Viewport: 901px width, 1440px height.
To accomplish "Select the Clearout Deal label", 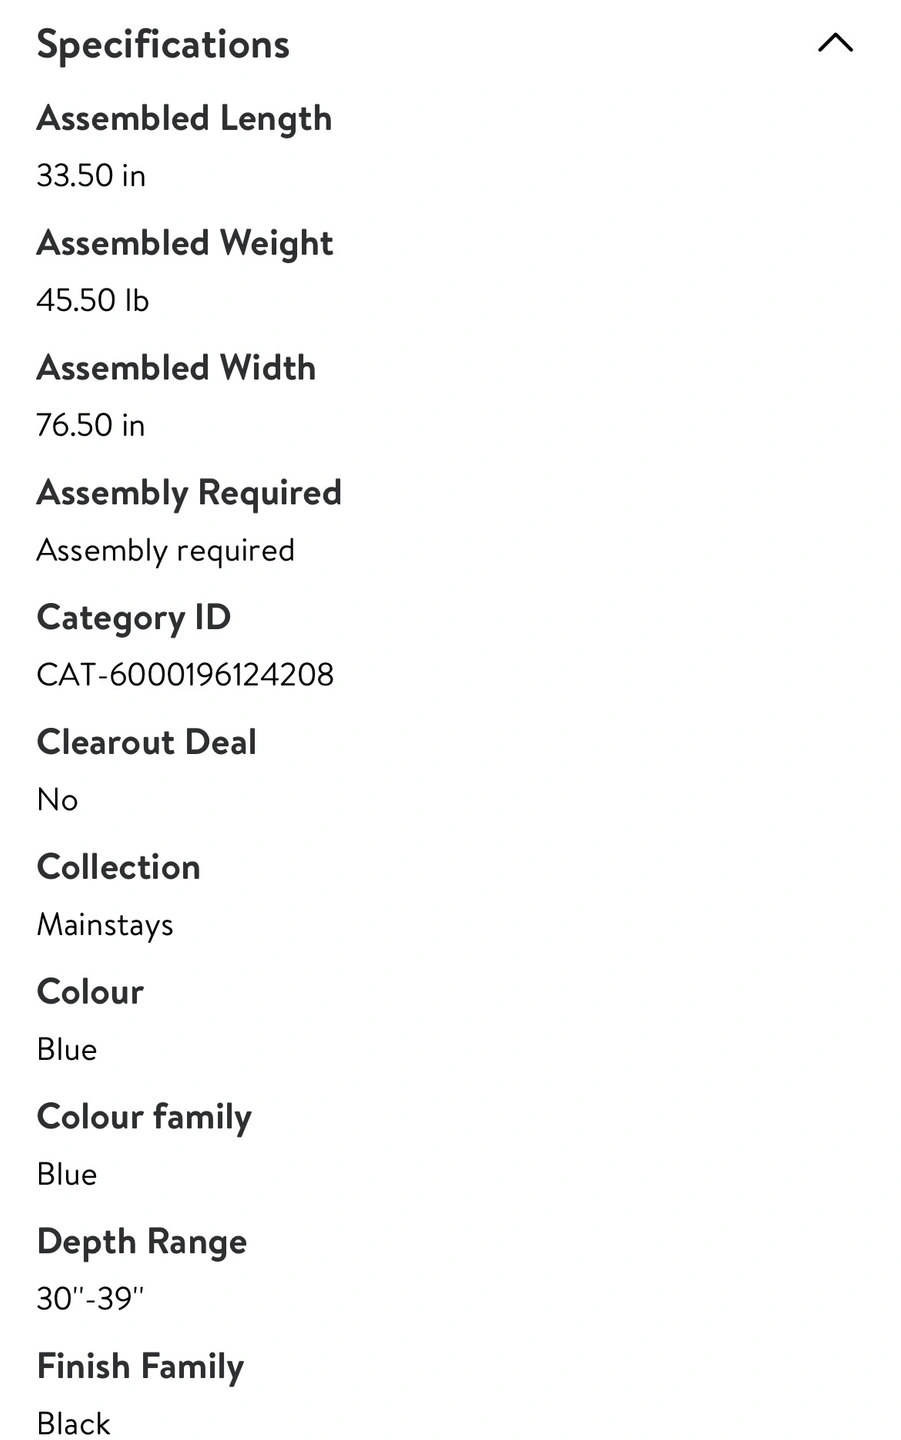I will pos(147,742).
